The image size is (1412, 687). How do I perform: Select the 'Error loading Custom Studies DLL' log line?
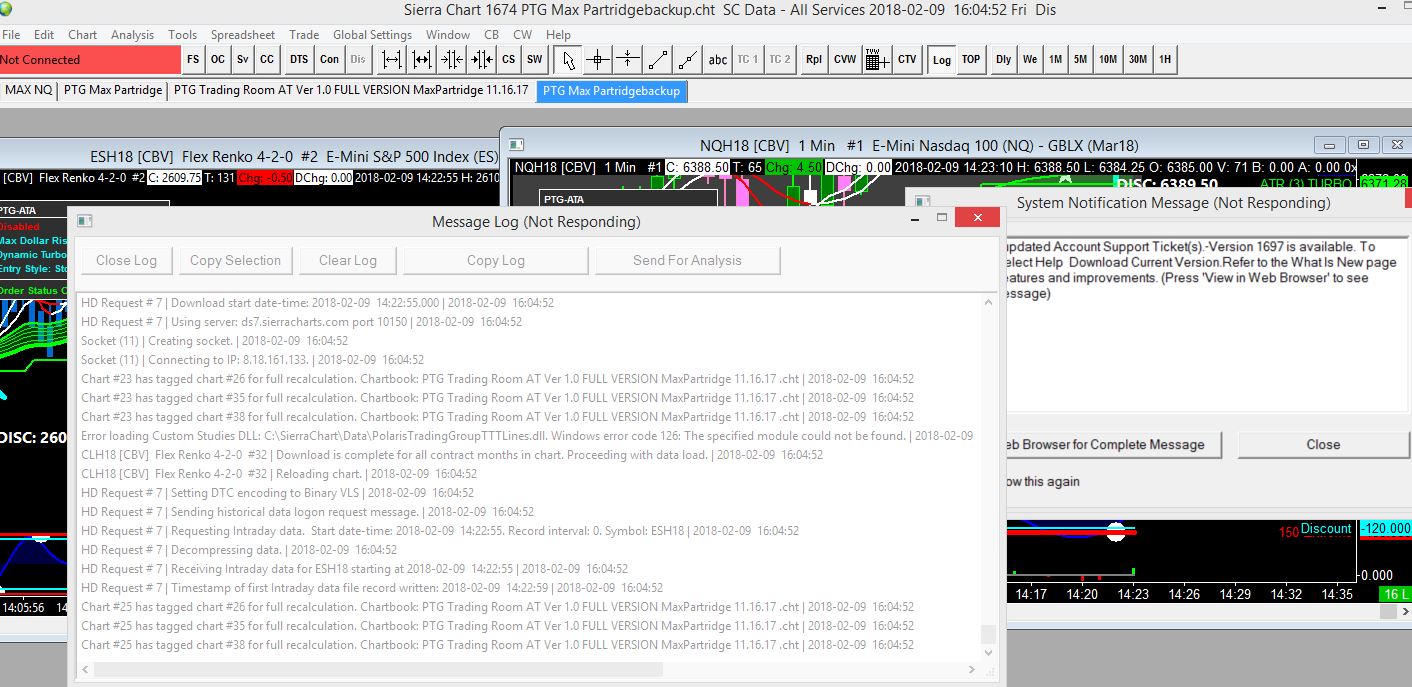click(x=527, y=436)
